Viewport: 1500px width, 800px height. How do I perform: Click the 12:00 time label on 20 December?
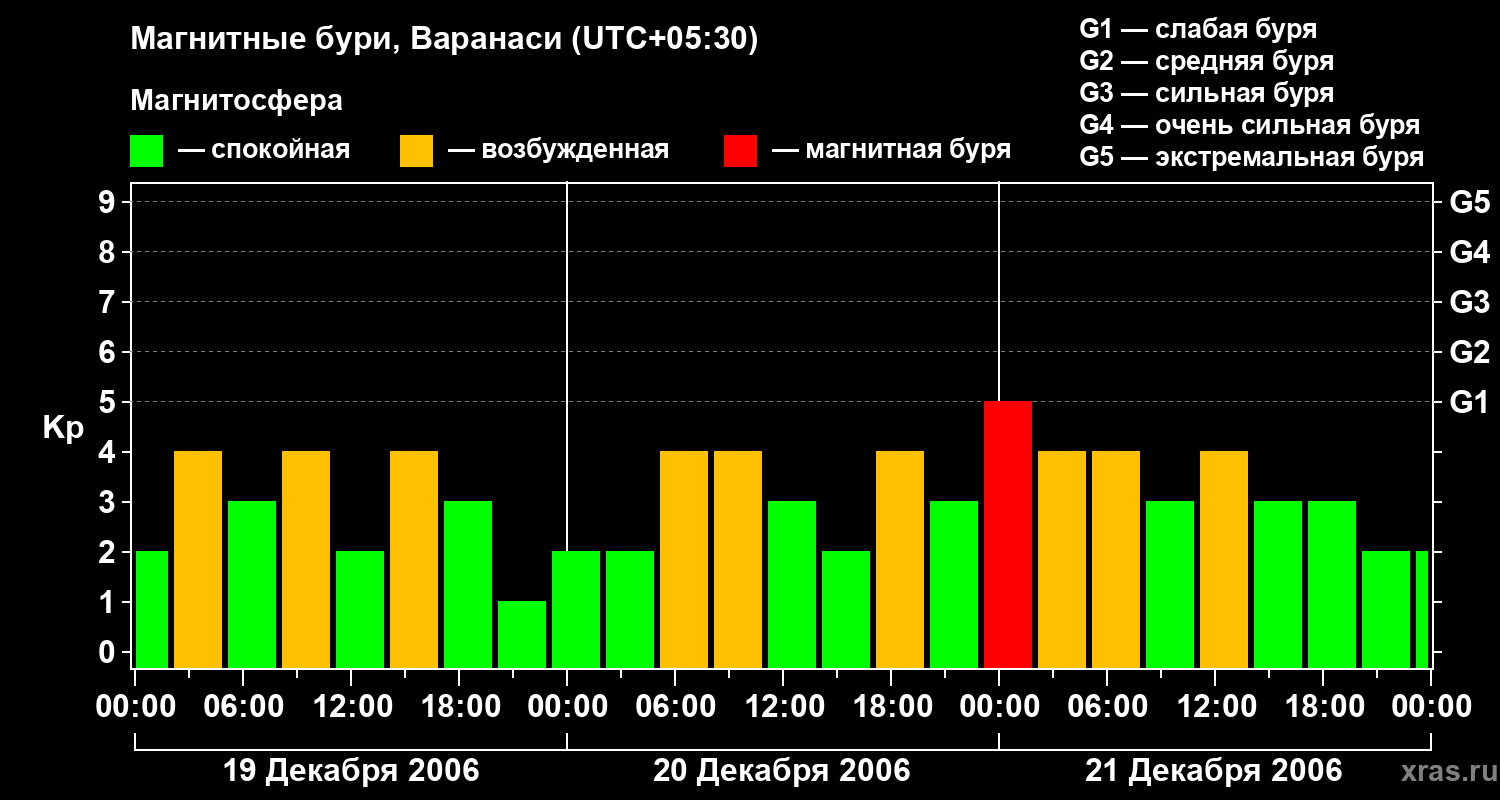783,707
